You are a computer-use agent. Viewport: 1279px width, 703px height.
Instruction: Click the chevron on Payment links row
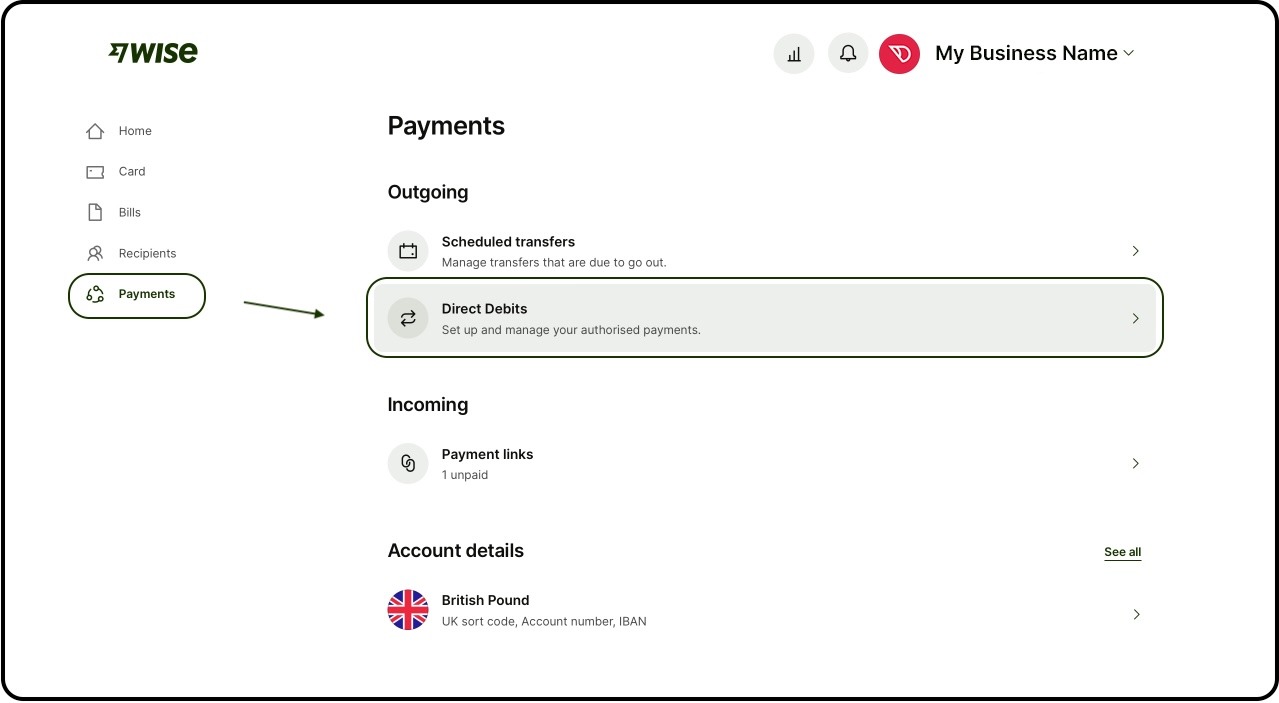tap(1135, 464)
